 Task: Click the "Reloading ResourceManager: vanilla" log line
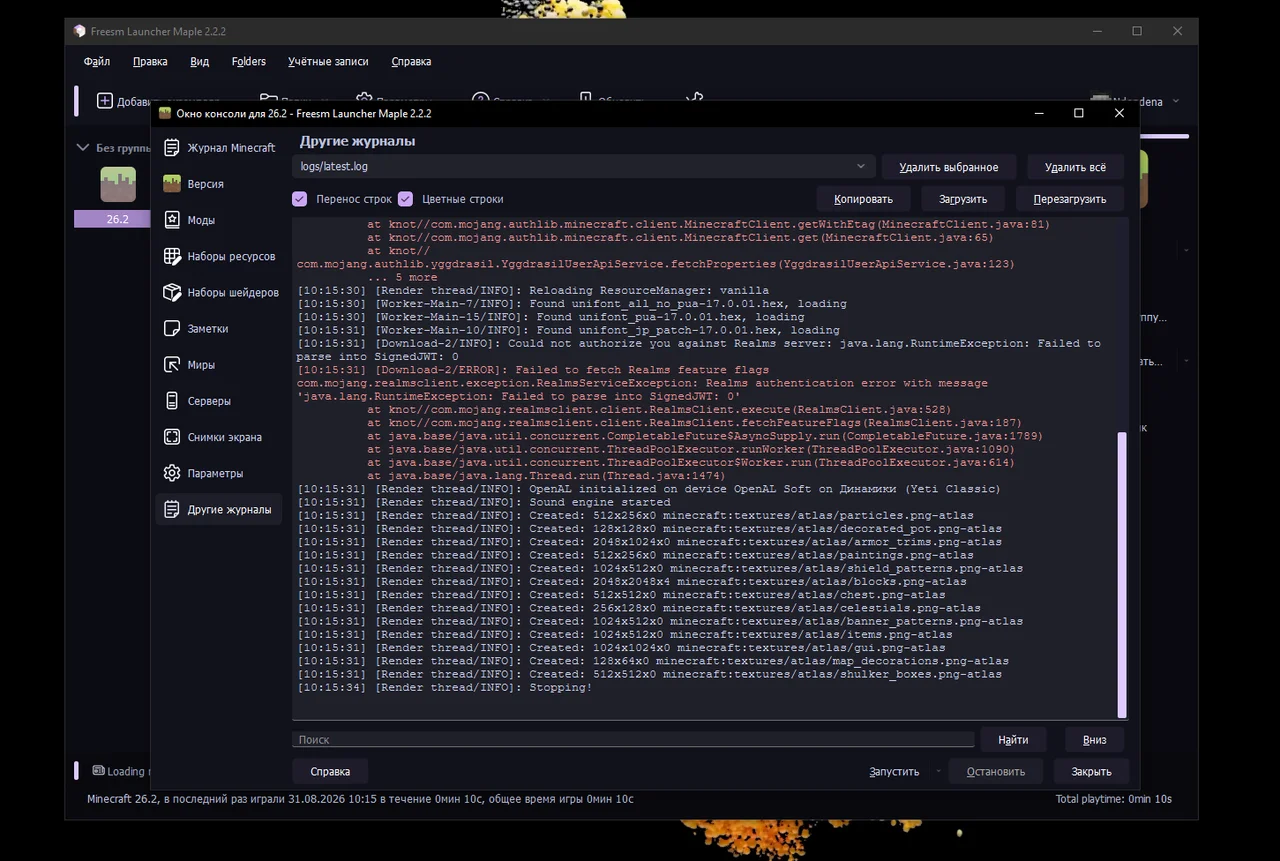533,290
